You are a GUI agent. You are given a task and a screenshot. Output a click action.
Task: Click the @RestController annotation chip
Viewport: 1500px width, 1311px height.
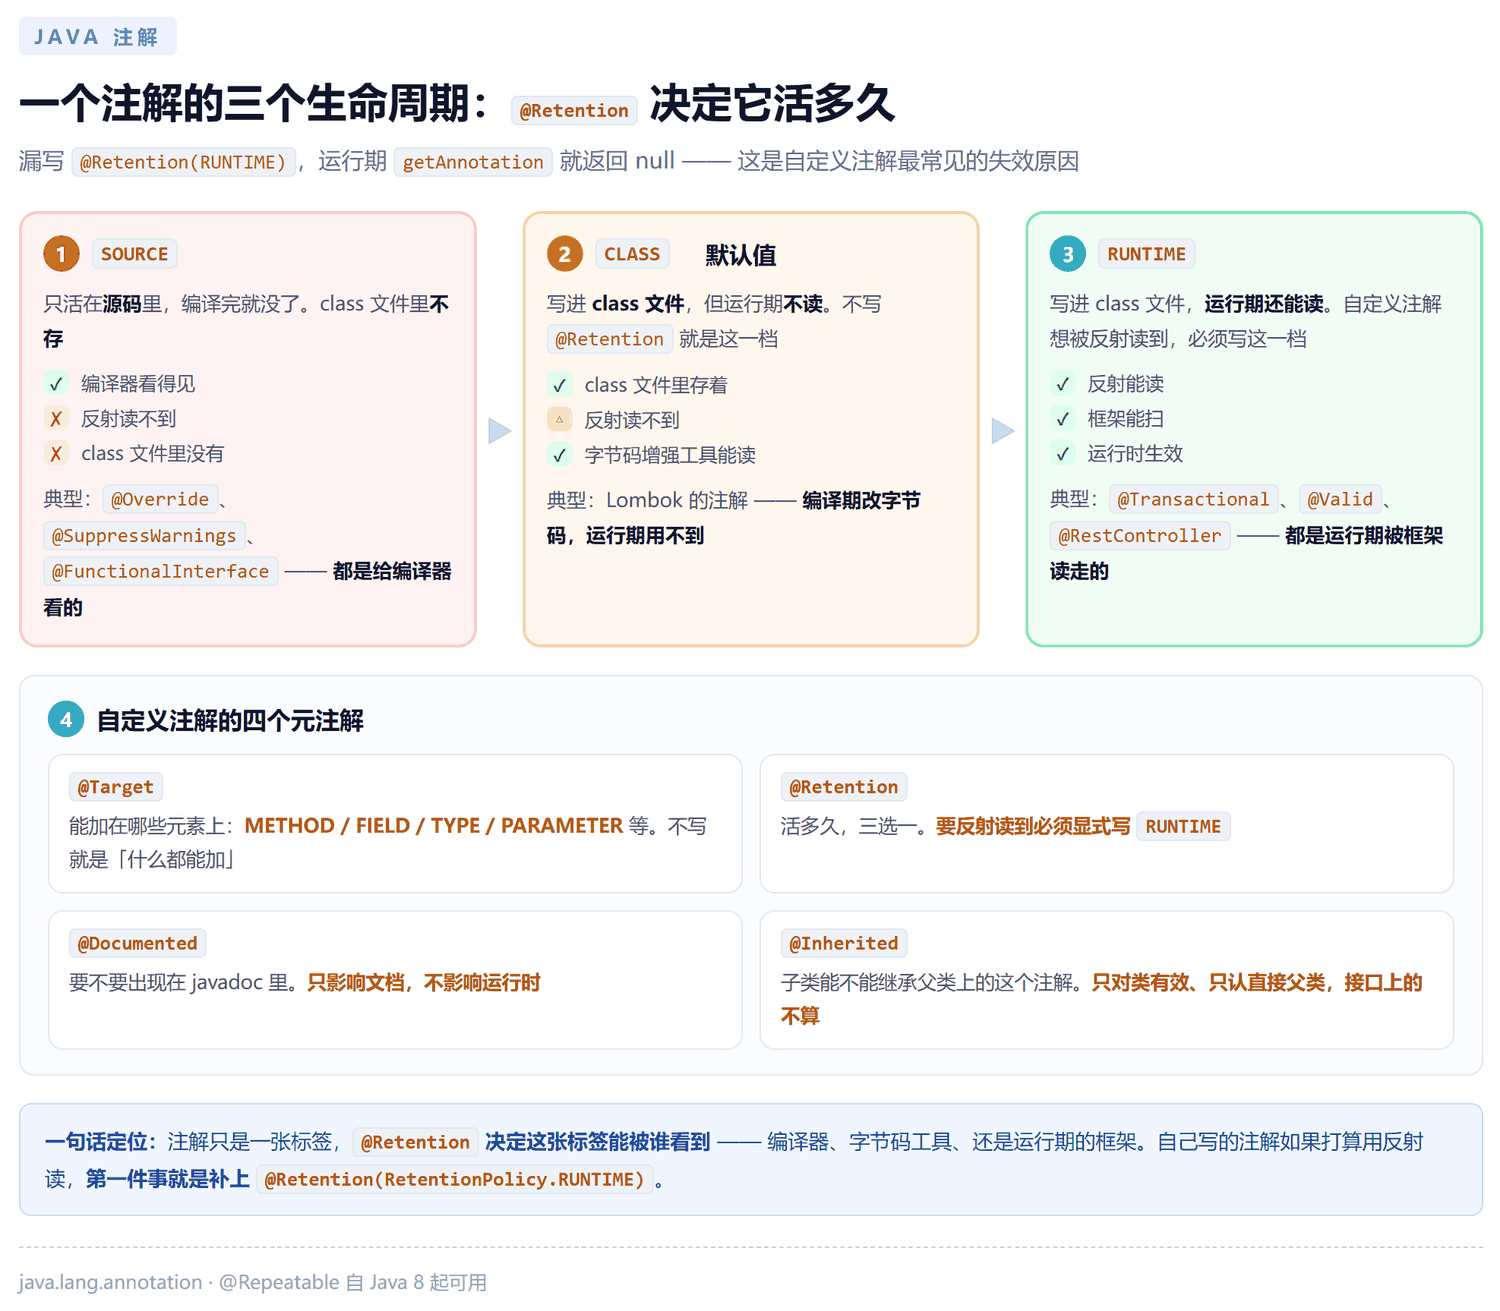[x=1140, y=536]
